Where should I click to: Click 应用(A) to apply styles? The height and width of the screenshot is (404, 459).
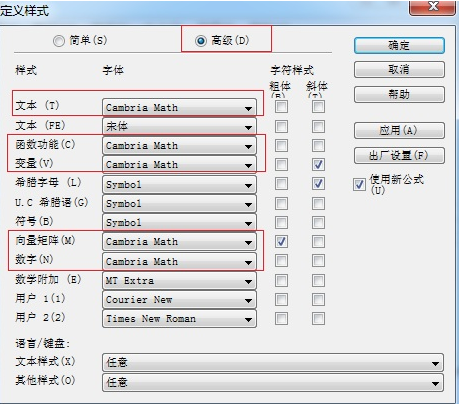pos(399,130)
